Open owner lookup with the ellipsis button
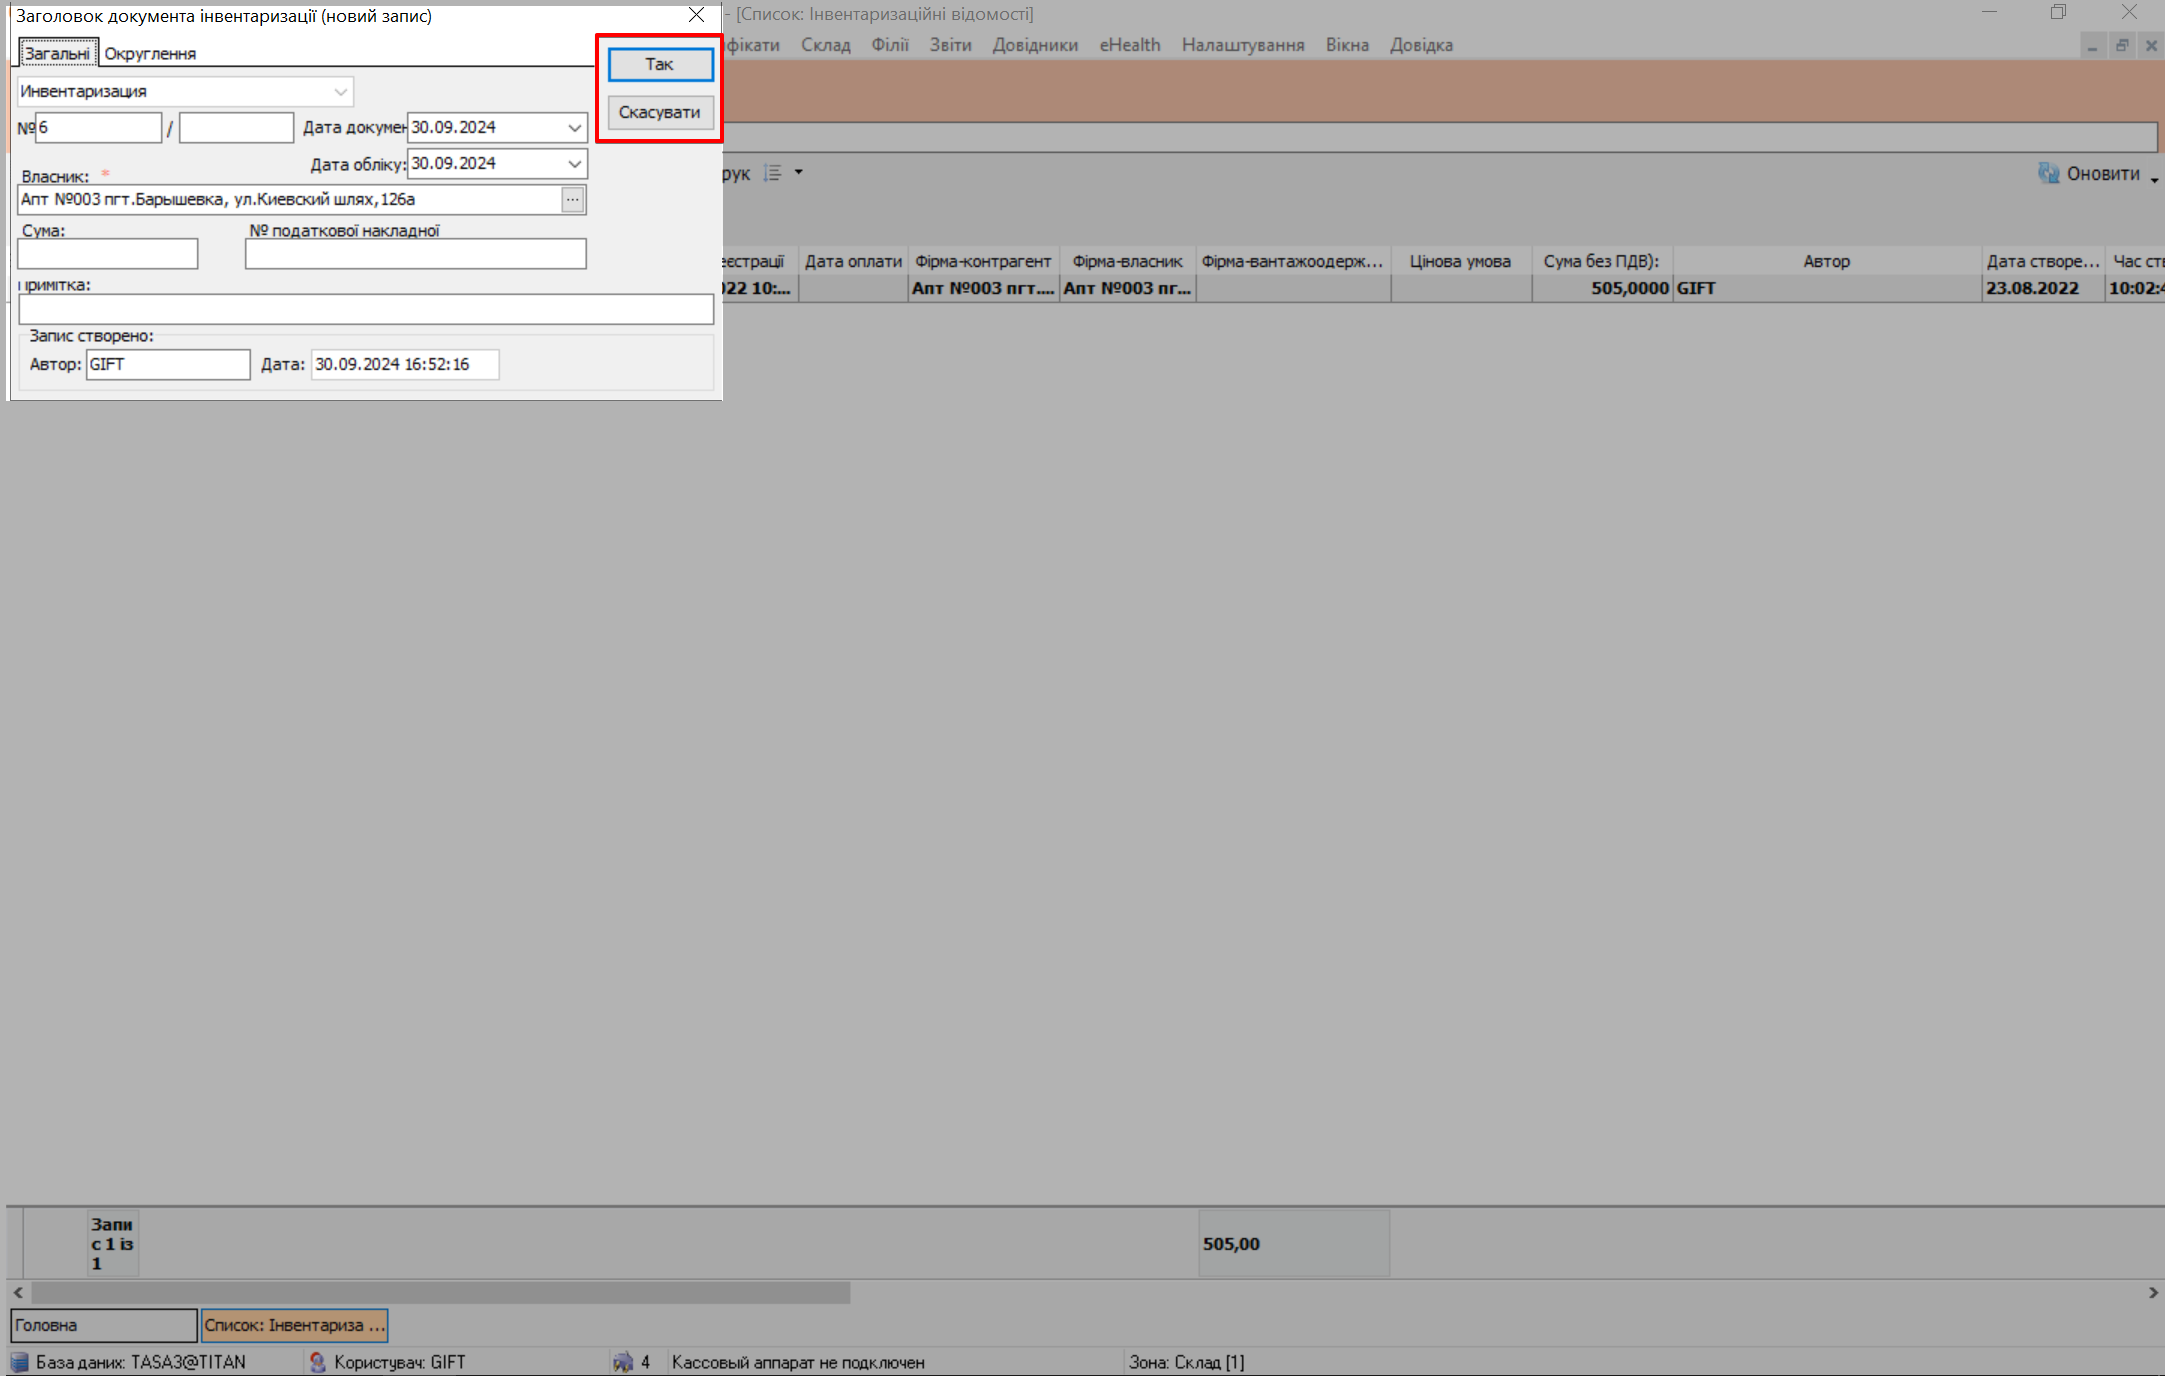The width and height of the screenshot is (2165, 1376). click(572, 200)
